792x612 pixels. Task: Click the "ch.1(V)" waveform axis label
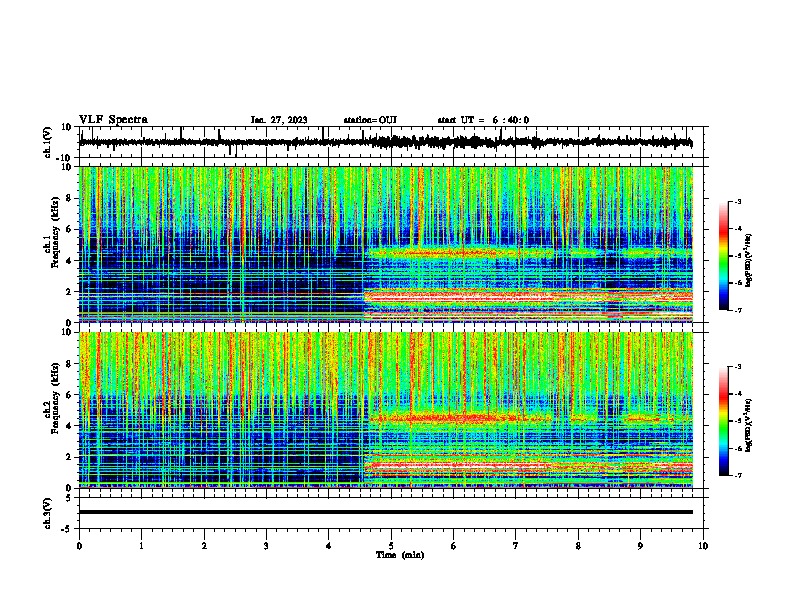pos(48,142)
